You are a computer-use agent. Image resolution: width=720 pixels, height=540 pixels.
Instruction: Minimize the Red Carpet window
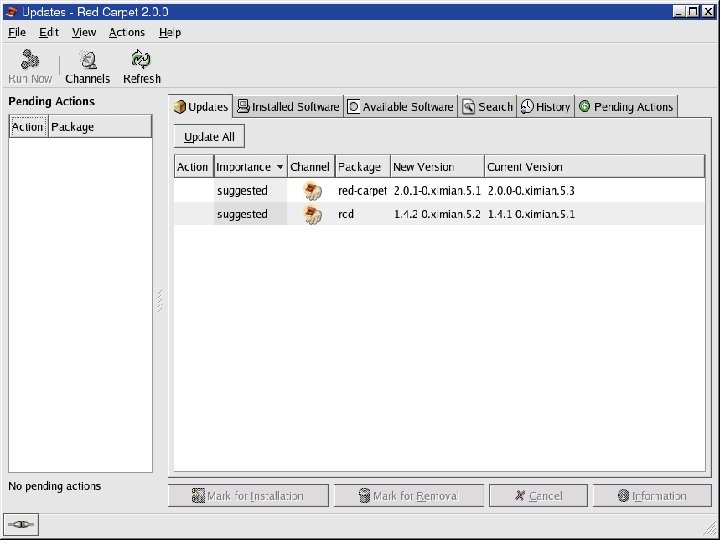(679, 11)
